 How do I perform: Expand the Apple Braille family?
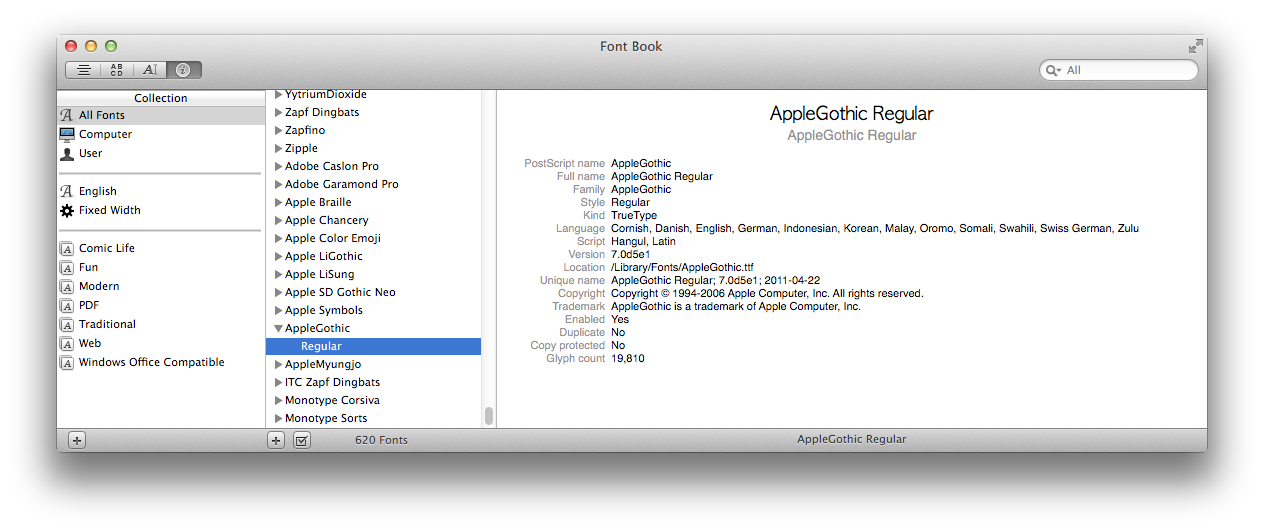pyautogui.click(x=279, y=202)
